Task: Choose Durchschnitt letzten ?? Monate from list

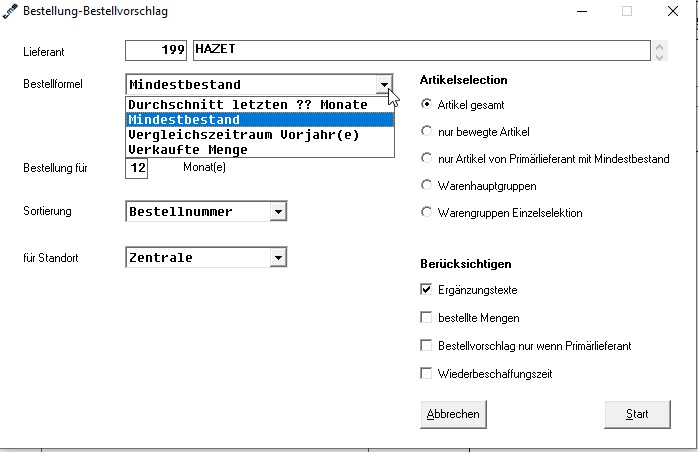Action: 260,105
